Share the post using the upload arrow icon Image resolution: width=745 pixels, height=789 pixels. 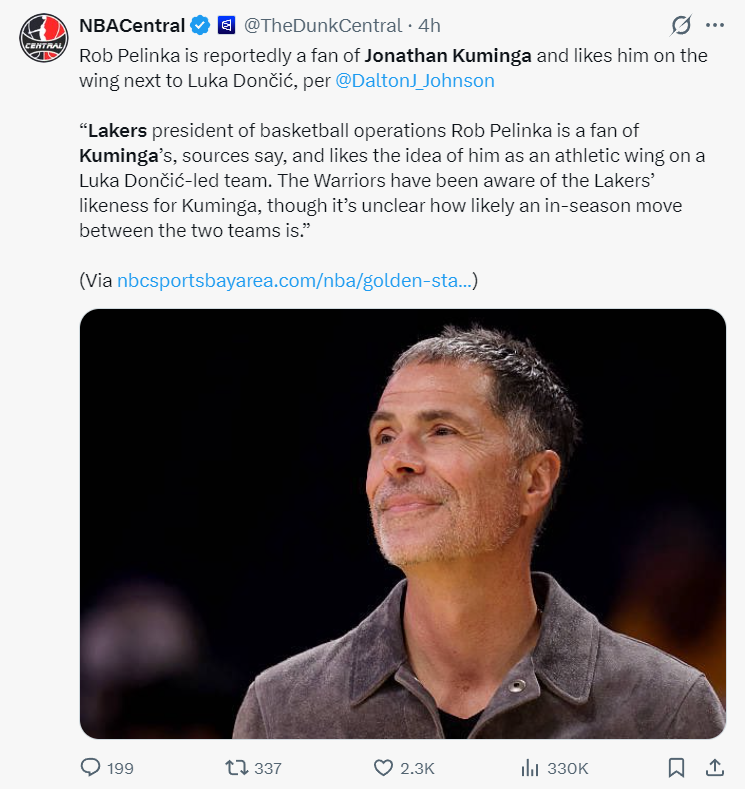pyautogui.click(x=714, y=767)
